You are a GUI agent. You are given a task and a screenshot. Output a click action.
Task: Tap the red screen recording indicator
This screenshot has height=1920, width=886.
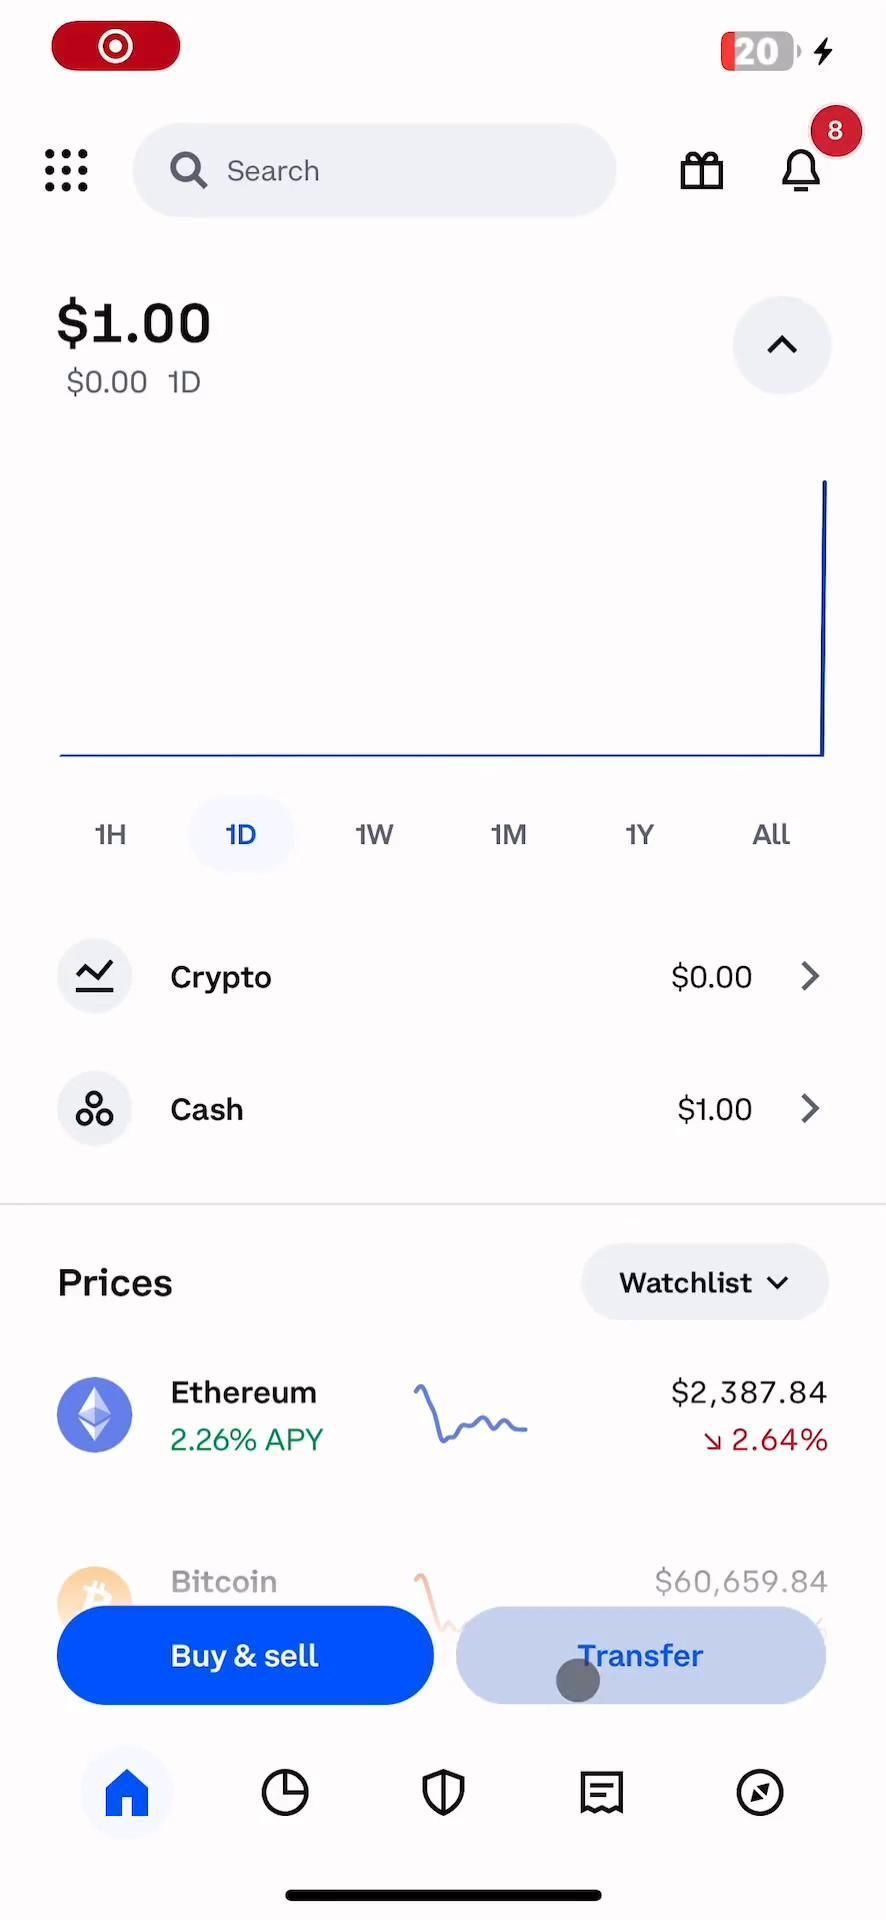[116, 47]
